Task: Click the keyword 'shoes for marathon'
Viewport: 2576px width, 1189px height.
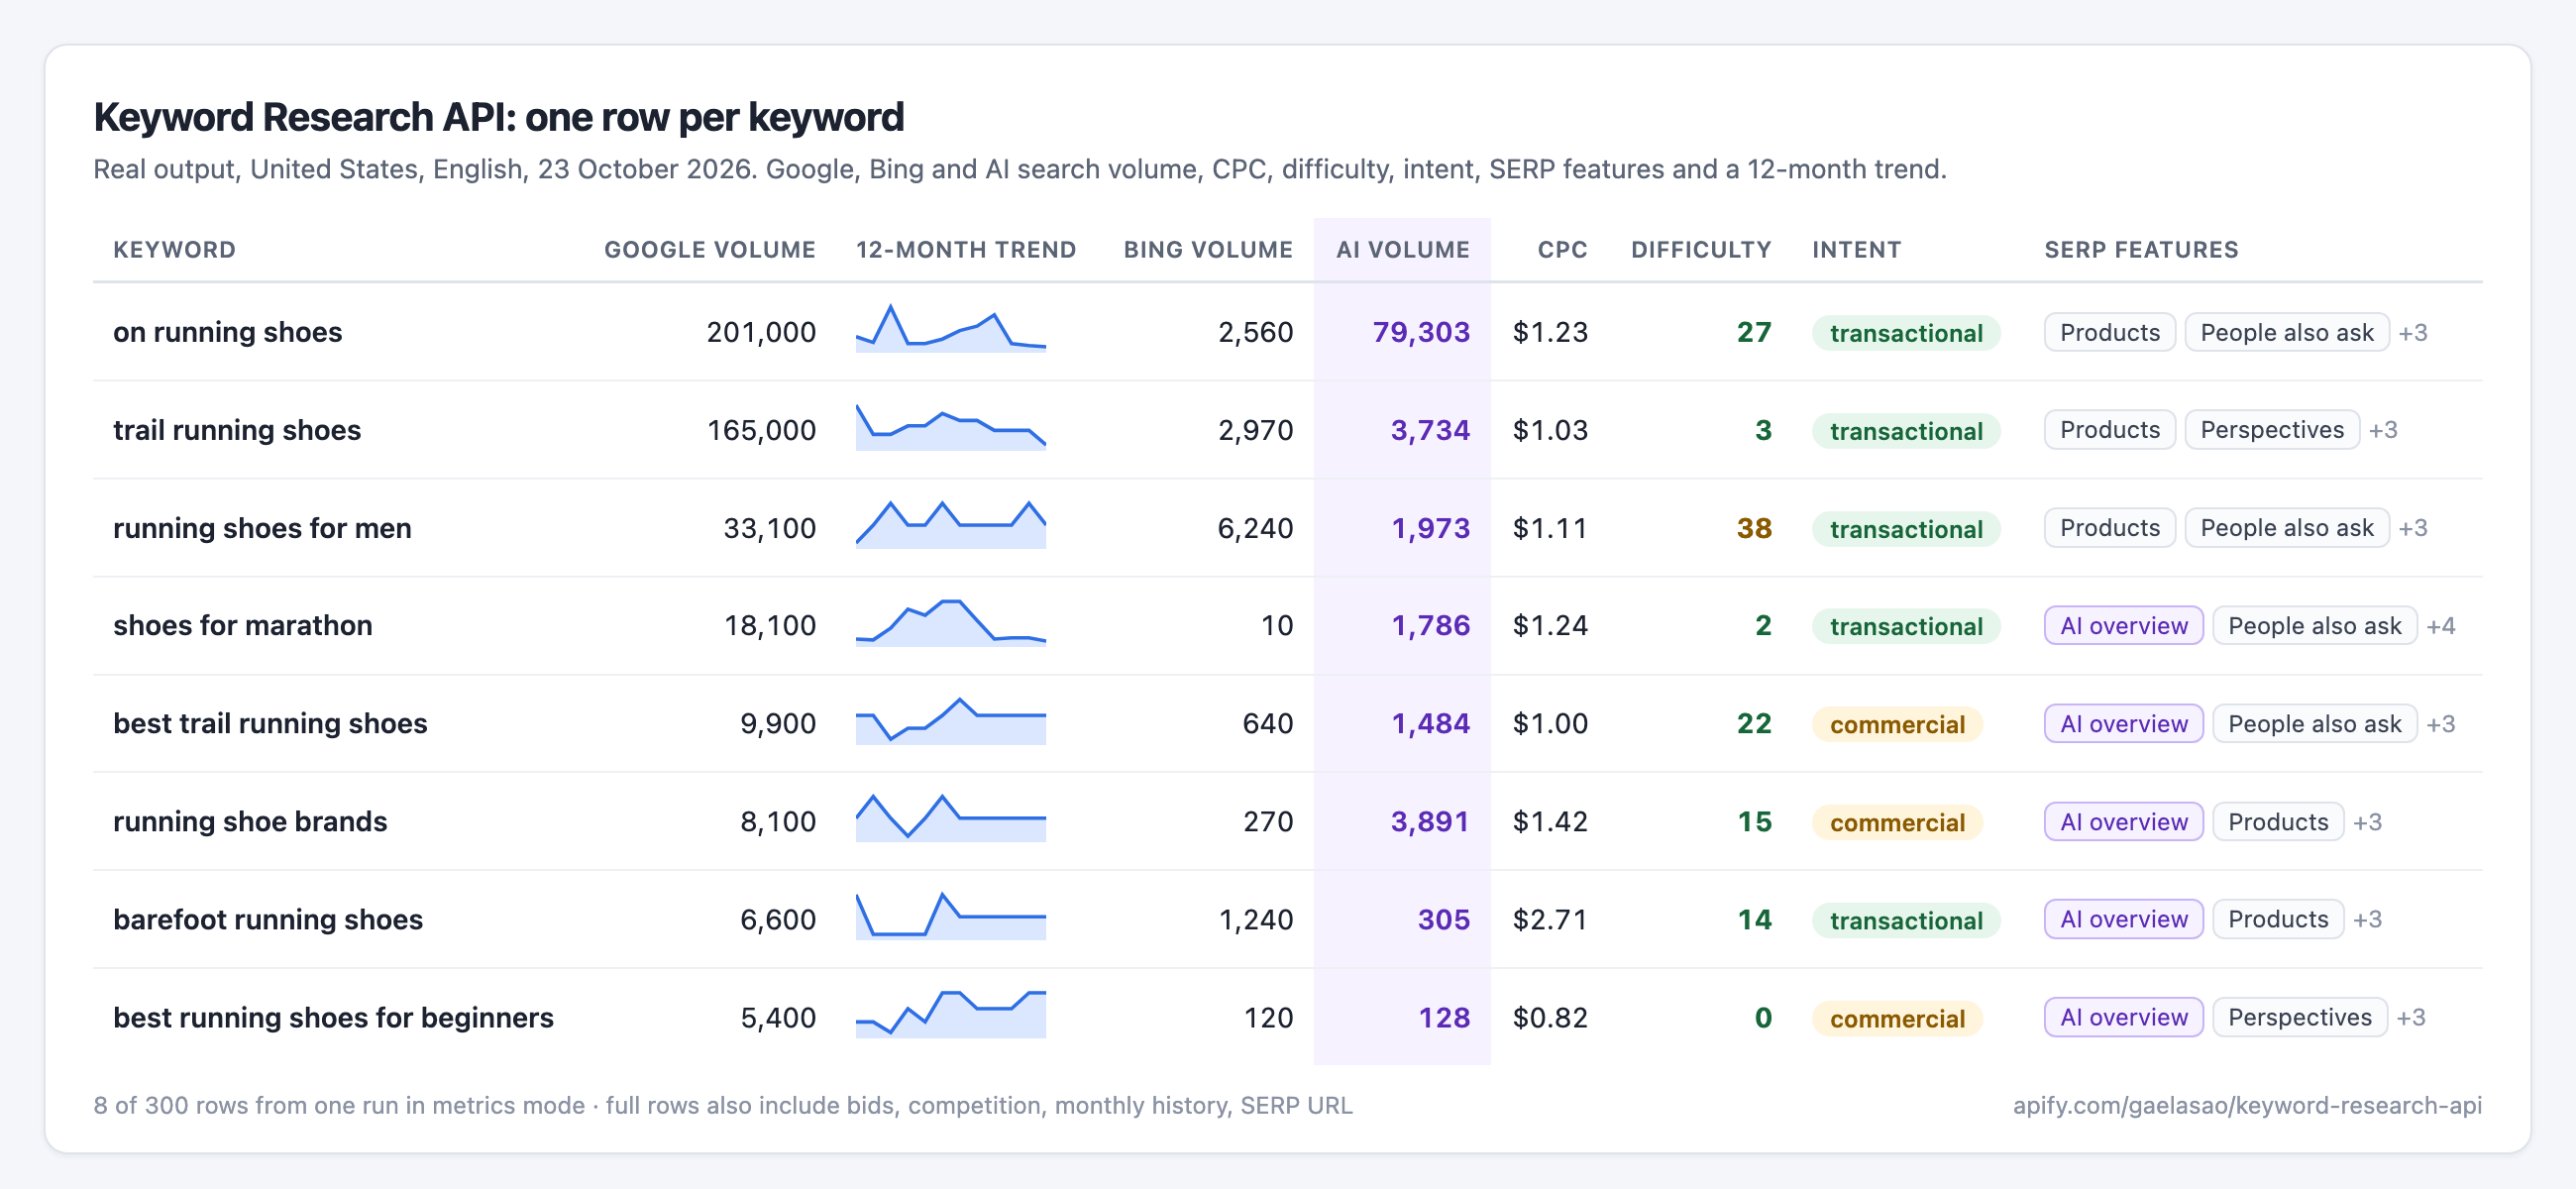Action: (x=242, y=625)
